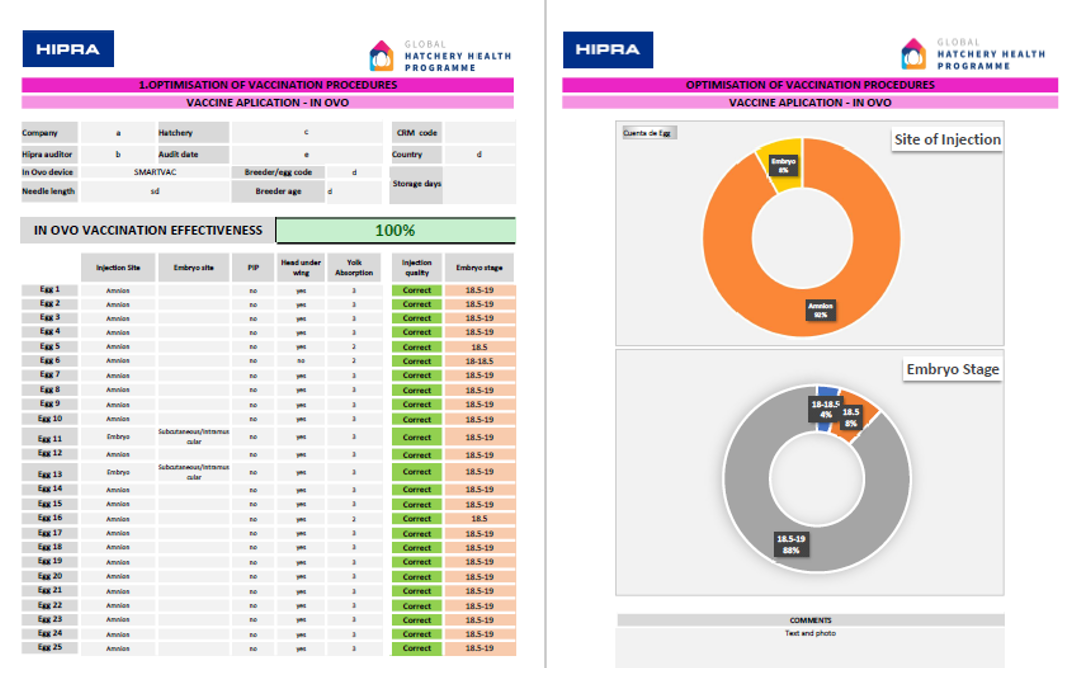Select the Egg 25 row label
The image size is (1078, 680).
pyautogui.click(x=50, y=648)
